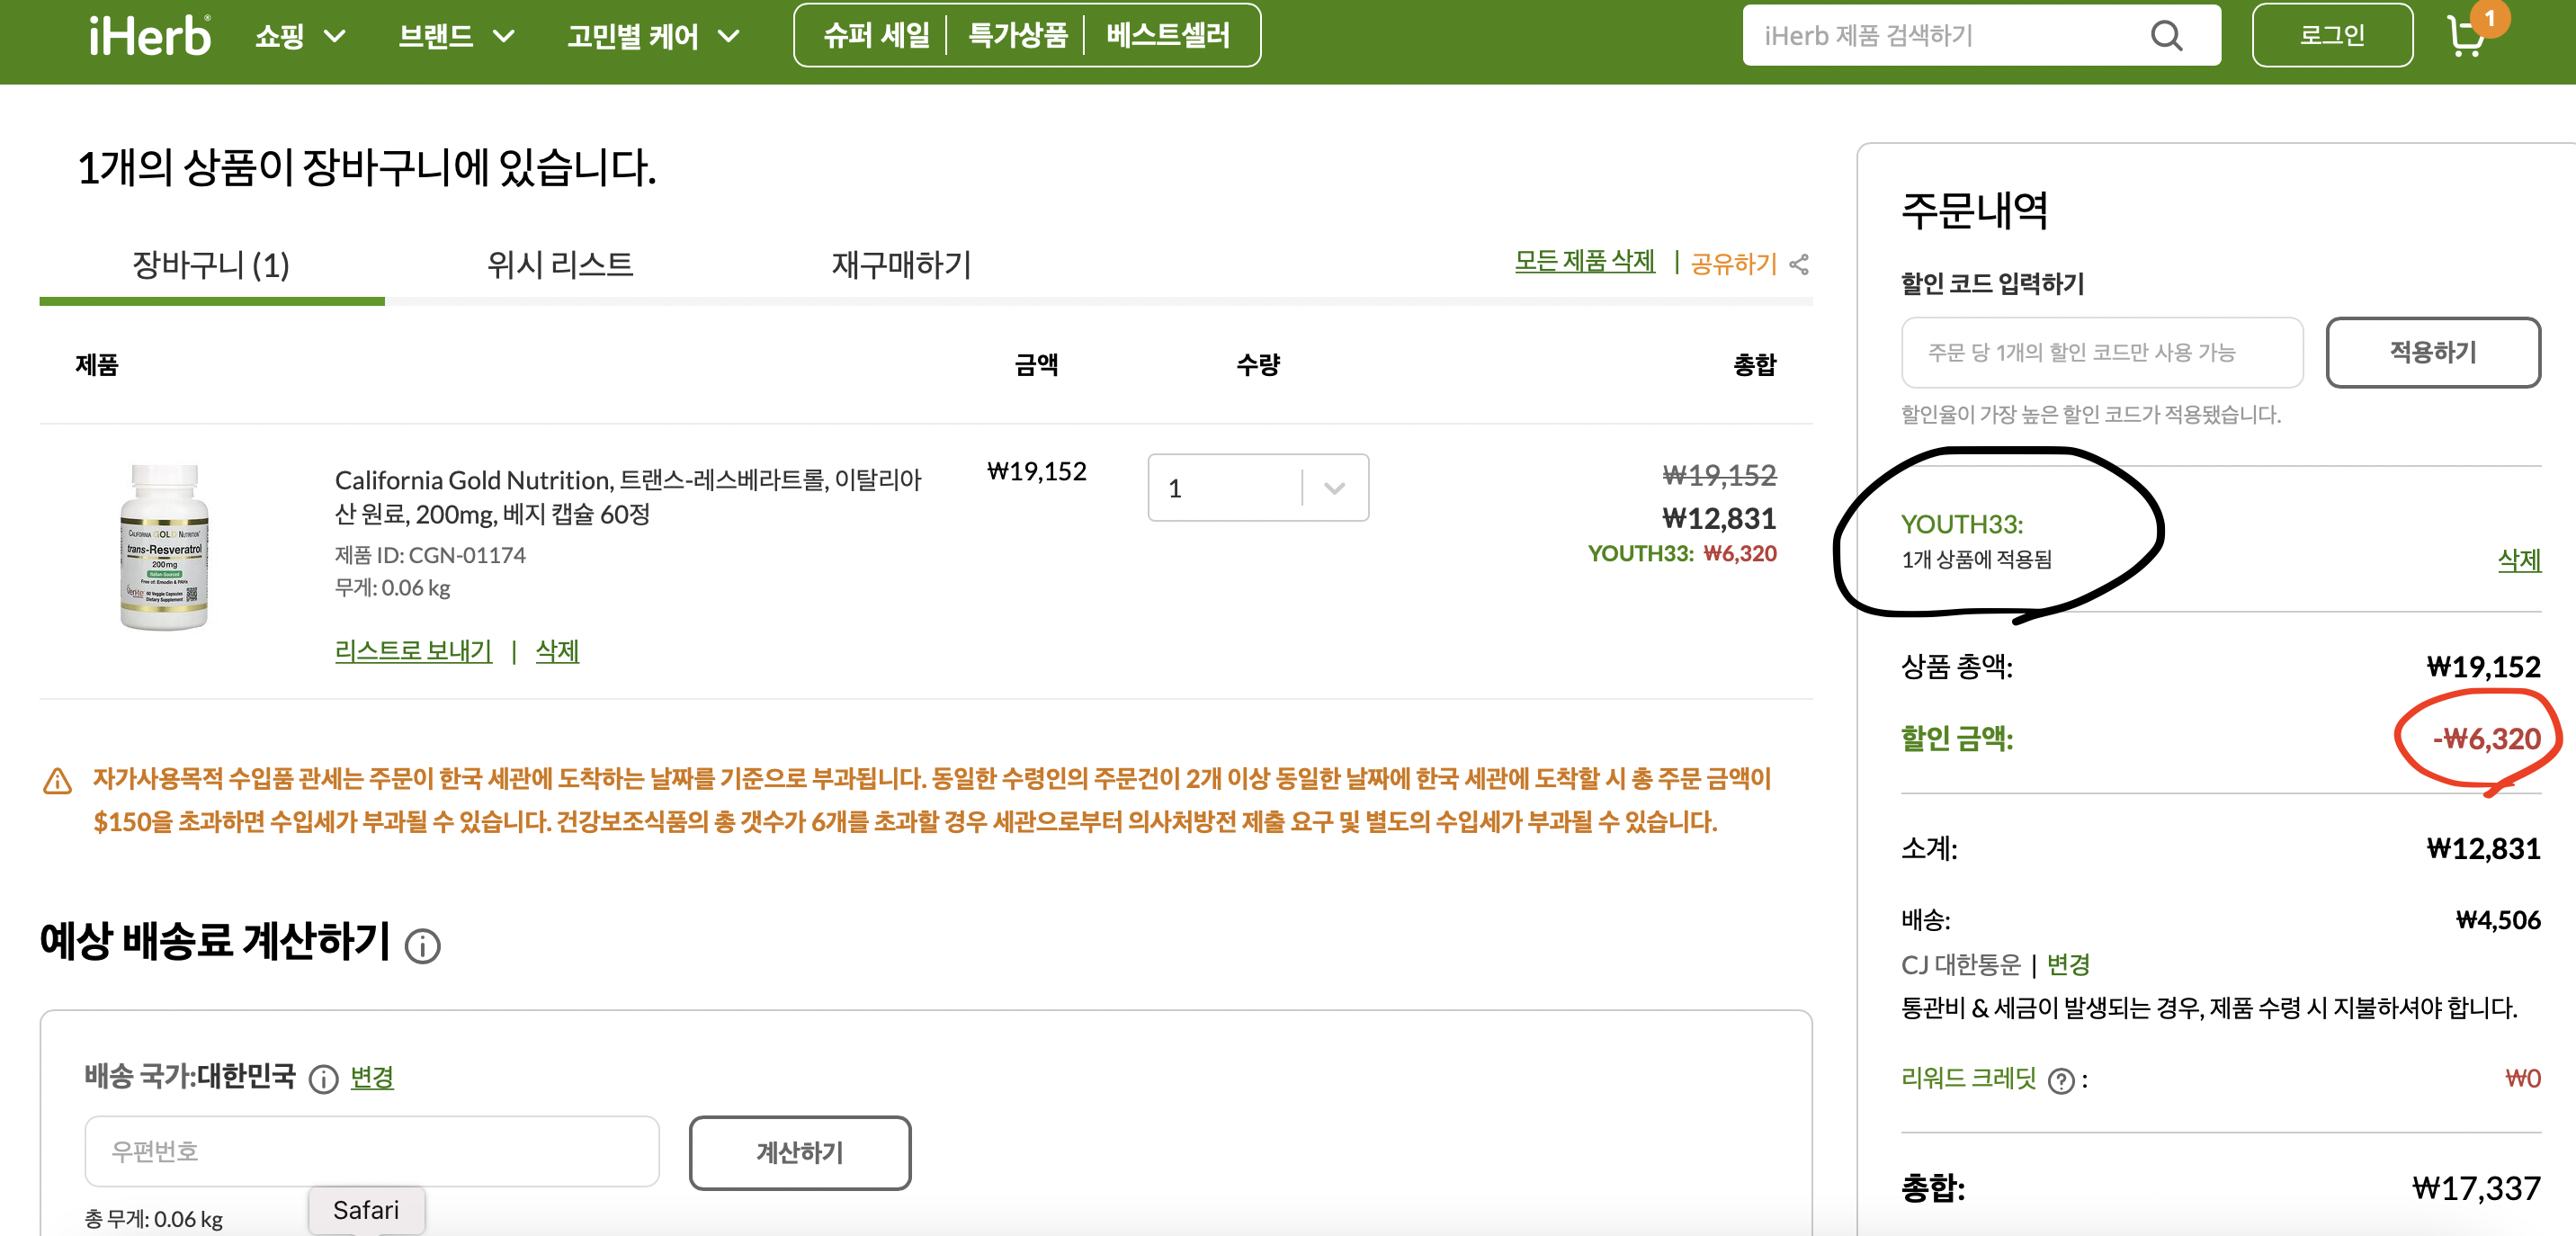Open the shopping cart icon
2576x1236 pixels.
pos(2466,36)
